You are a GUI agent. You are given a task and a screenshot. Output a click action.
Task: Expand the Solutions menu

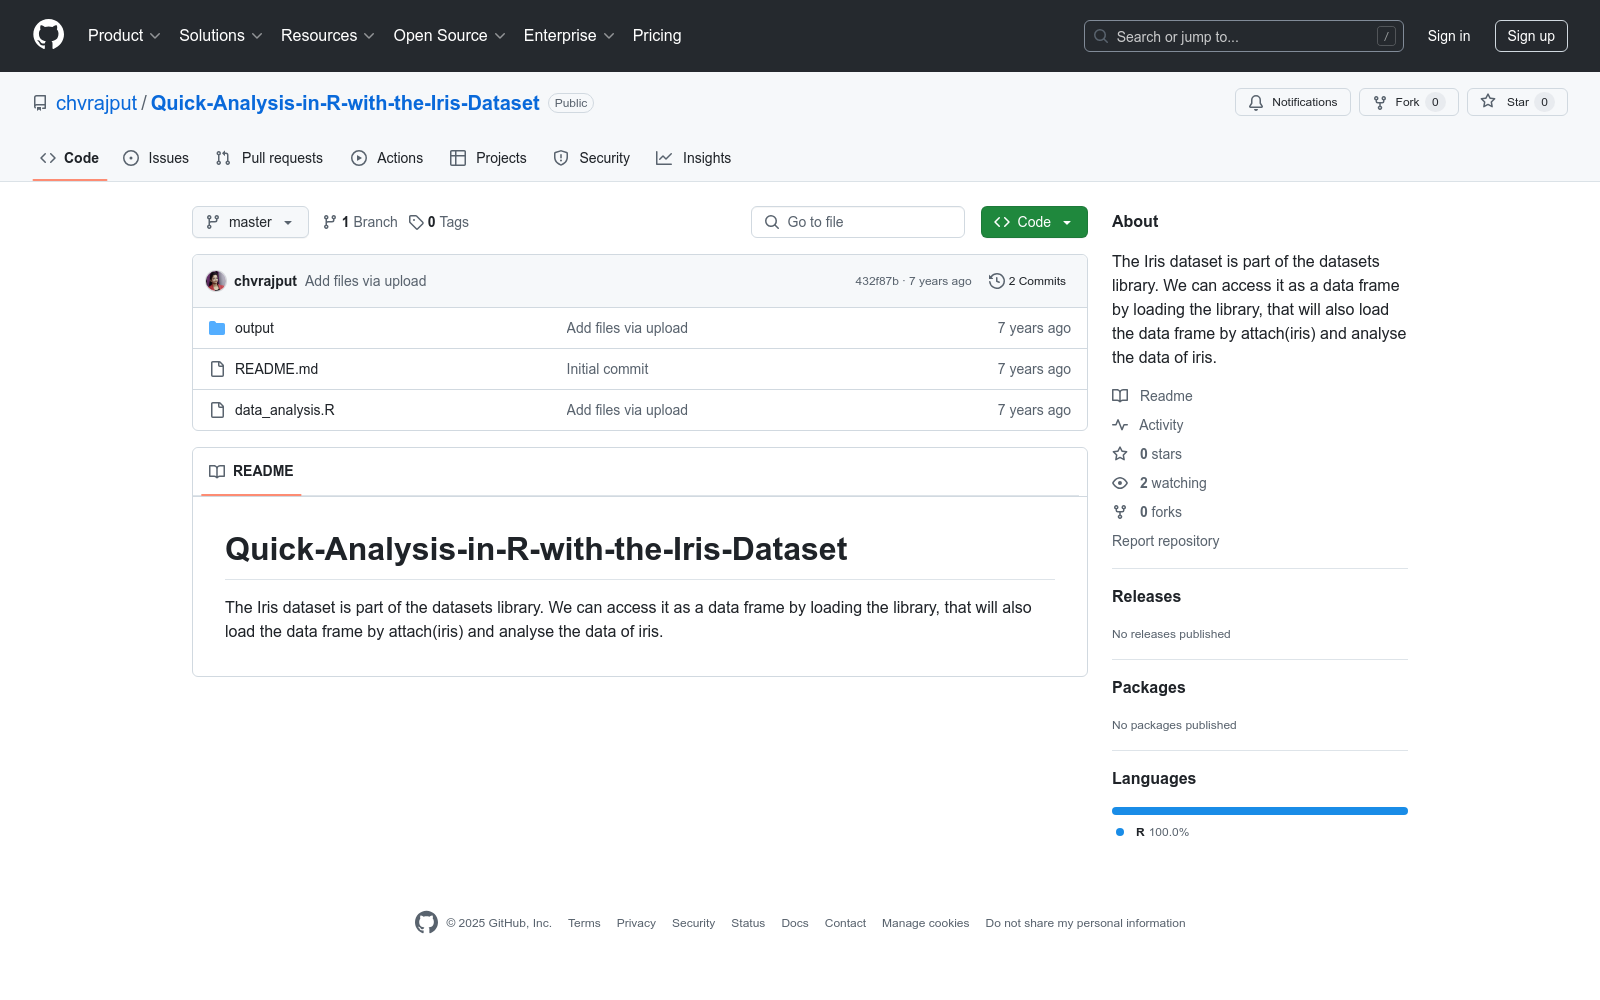pos(221,36)
